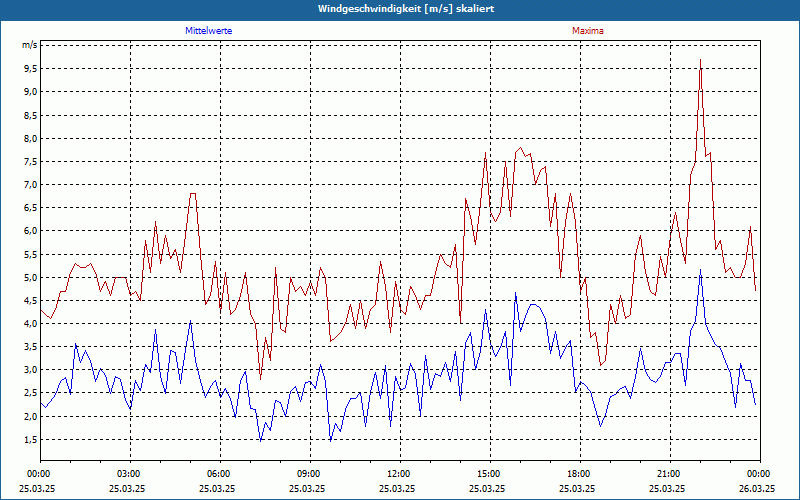Click the '21:00' time axis label
Image resolution: width=800 pixels, height=500 pixels.
670,474
